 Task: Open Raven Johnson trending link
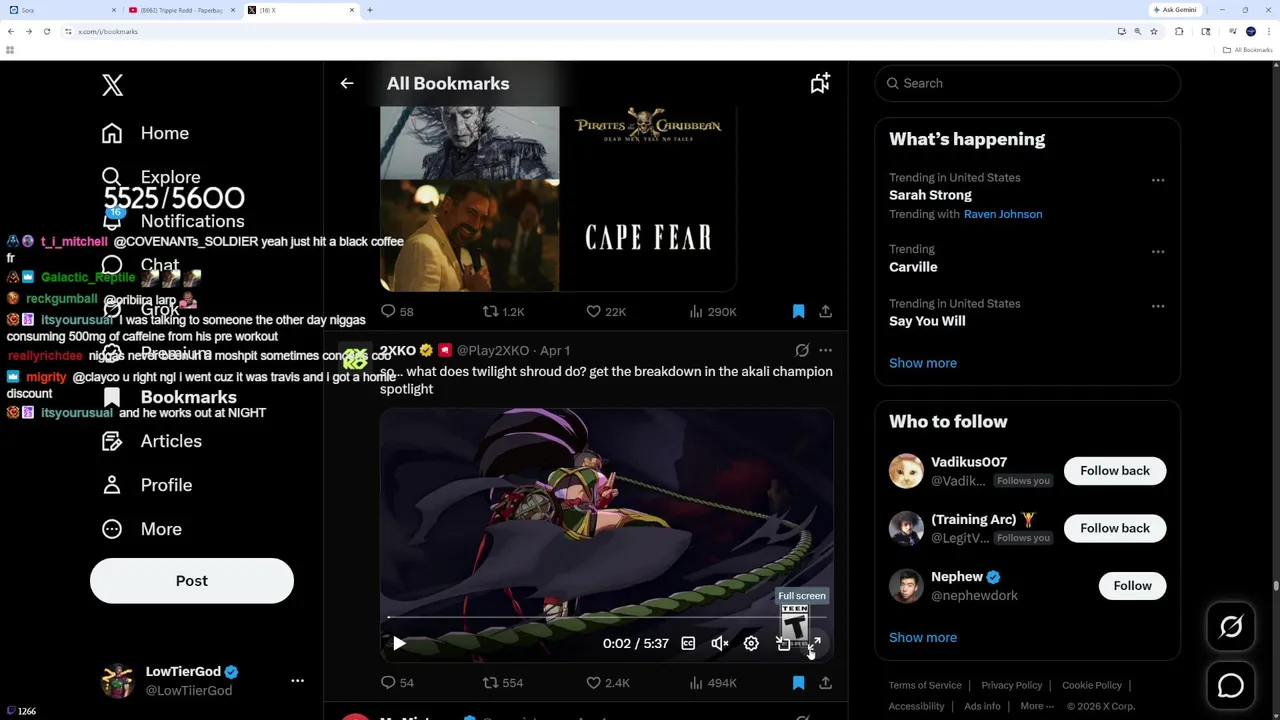click(x=1003, y=214)
